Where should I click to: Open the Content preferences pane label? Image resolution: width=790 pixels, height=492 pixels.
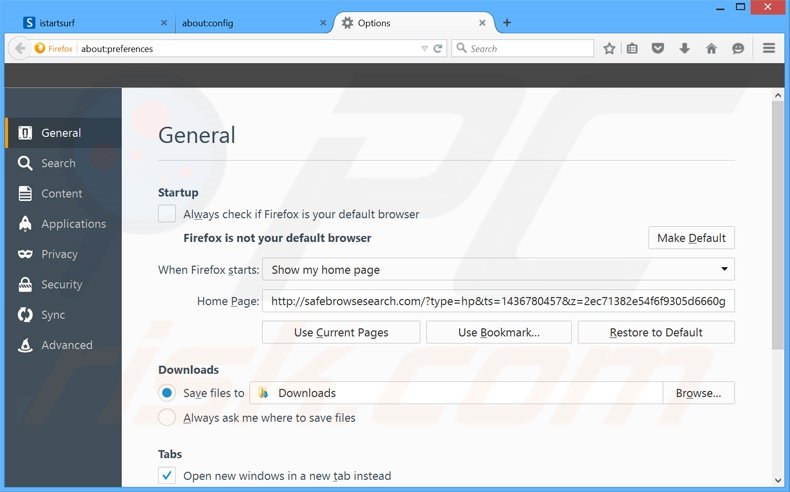click(x=61, y=193)
